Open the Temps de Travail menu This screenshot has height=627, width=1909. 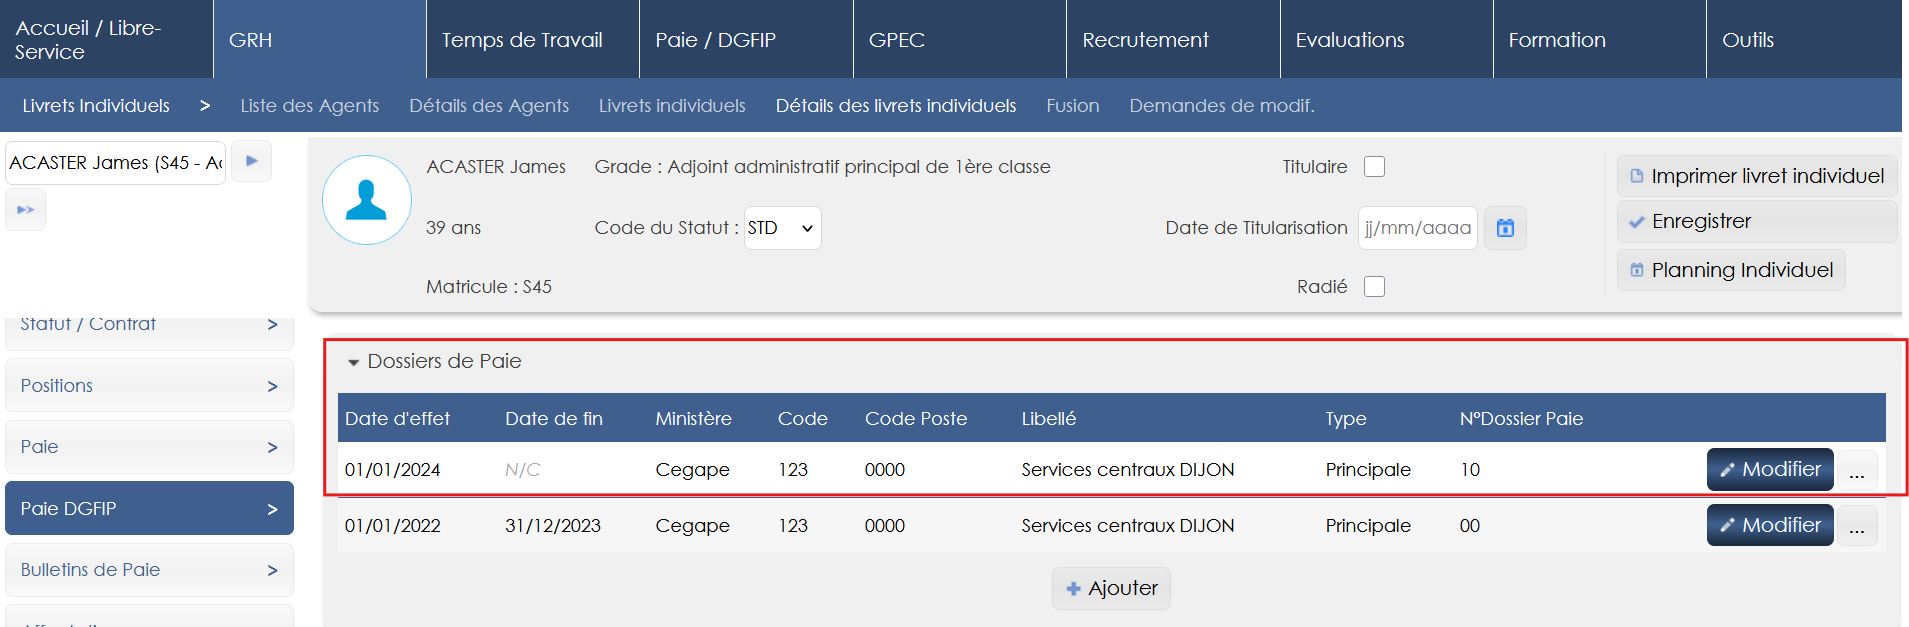522,40
